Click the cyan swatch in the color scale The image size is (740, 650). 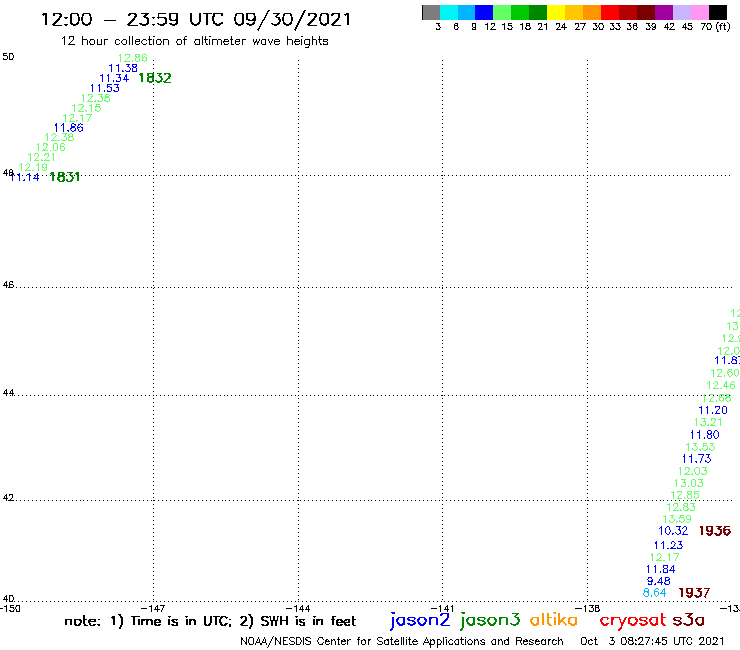point(449,12)
